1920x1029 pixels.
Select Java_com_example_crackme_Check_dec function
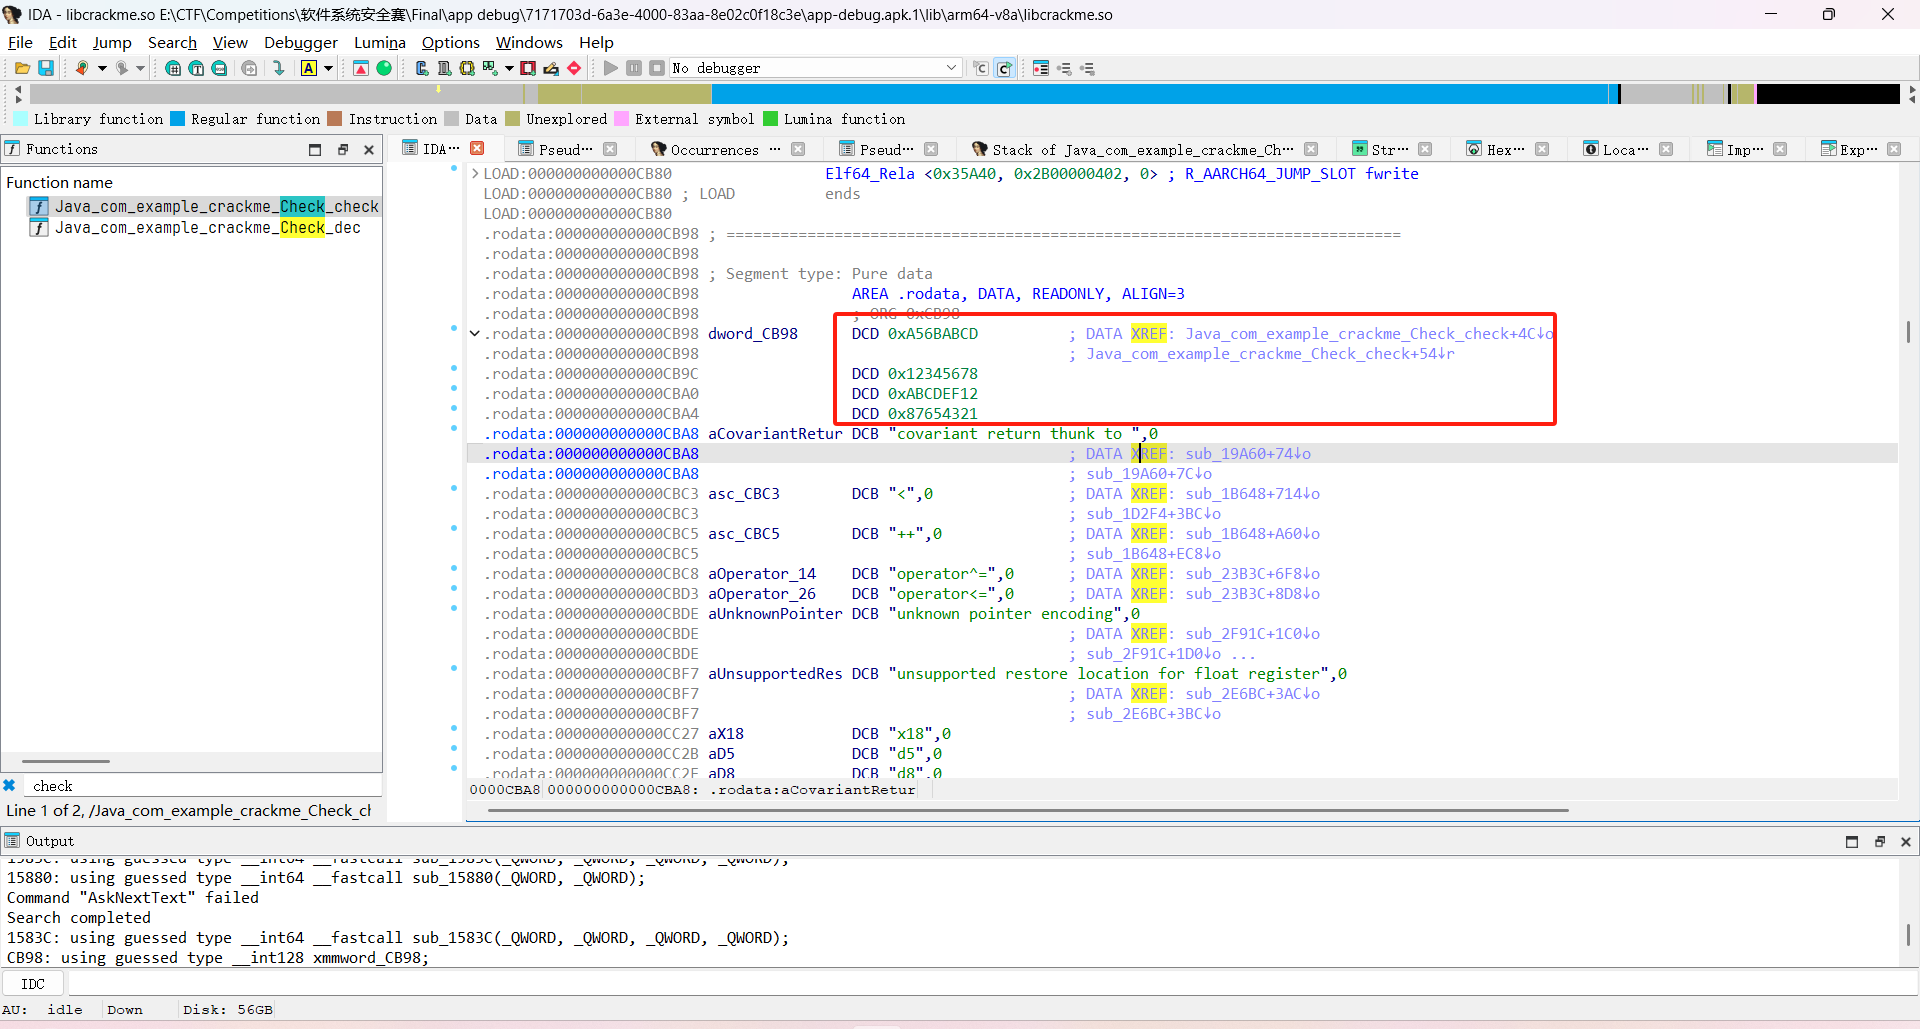[207, 228]
